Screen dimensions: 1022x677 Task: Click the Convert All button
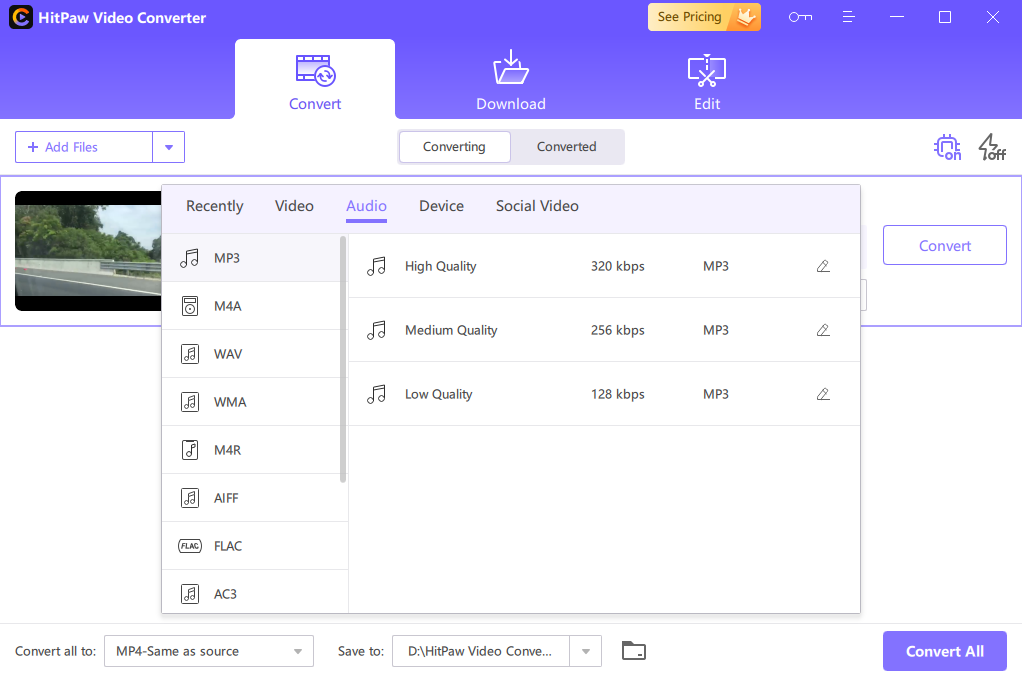[x=944, y=651]
